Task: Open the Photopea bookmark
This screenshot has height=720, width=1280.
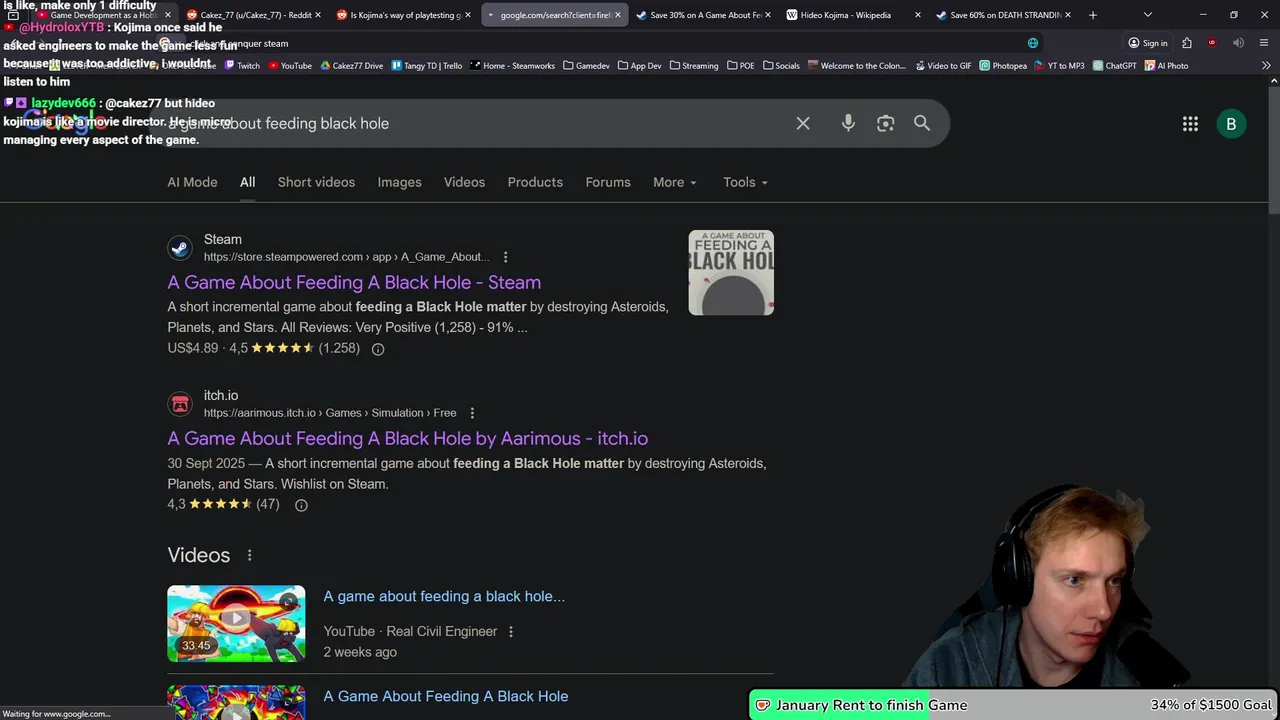Action: pyautogui.click(x=1003, y=66)
